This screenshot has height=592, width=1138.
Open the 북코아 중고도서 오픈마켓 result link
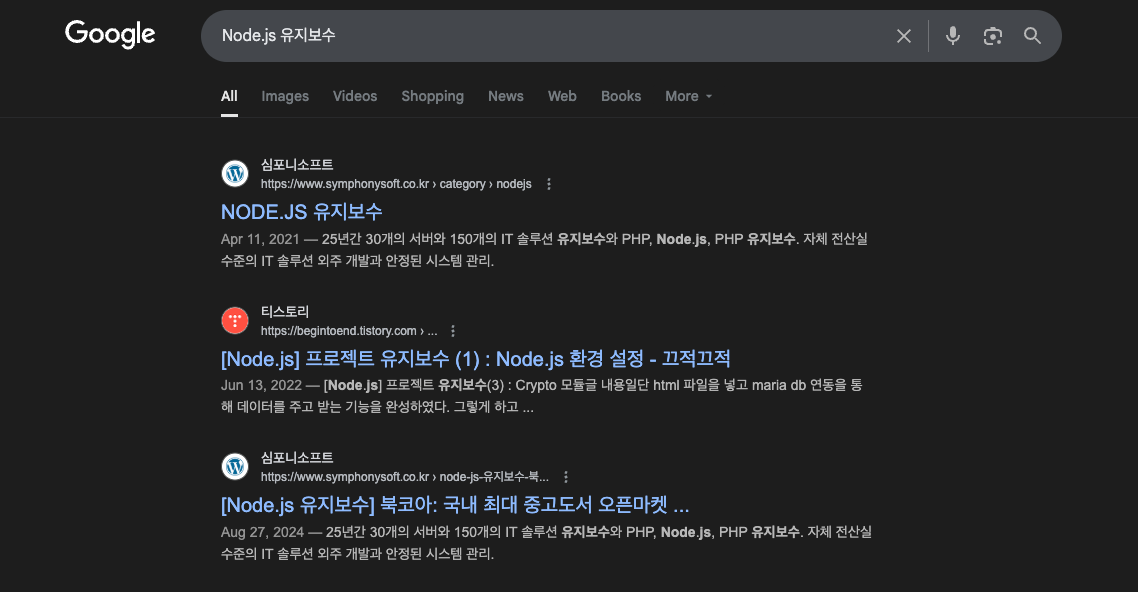click(x=455, y=505)
